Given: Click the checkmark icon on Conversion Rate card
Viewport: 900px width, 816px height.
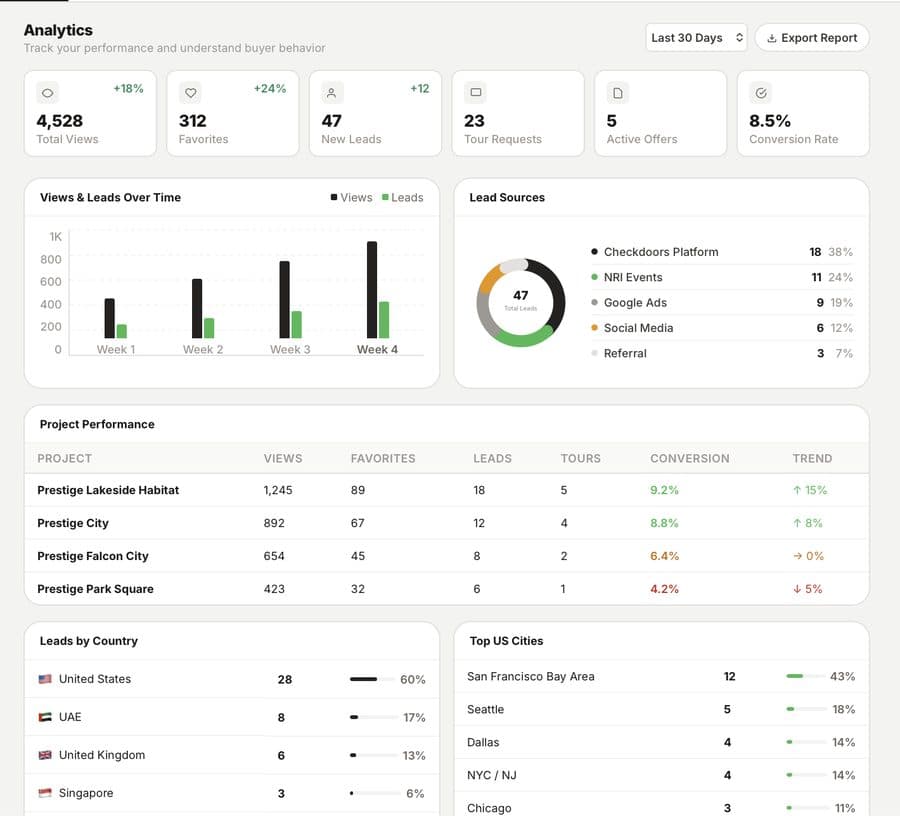Looking at the screenshot, I should pos(760,92).
